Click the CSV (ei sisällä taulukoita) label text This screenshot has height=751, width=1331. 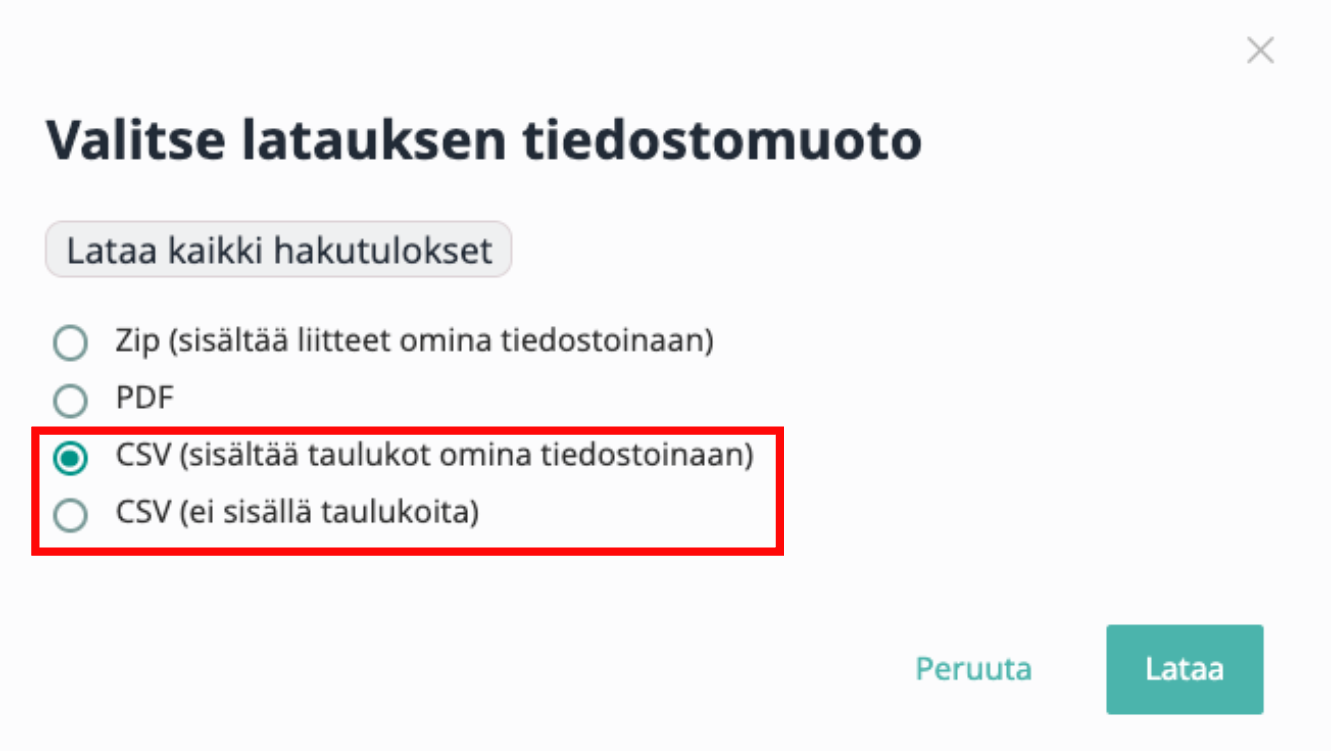[297, 513]
